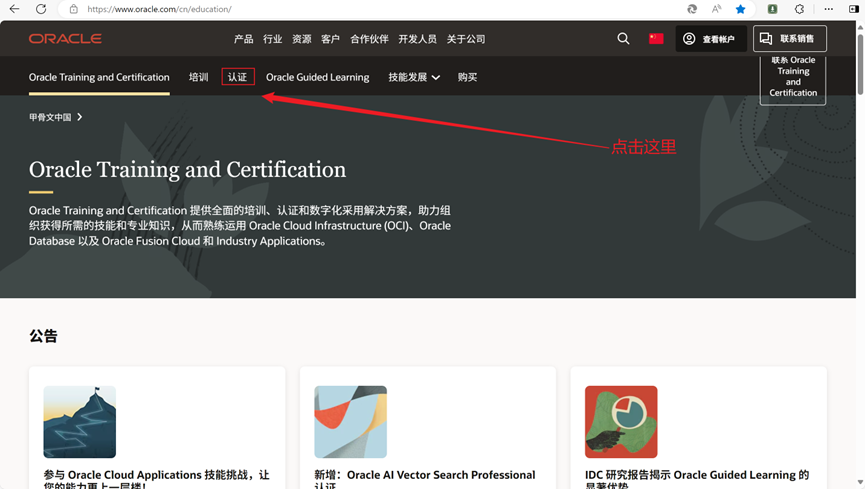Screen dimensions: 865x489
Task: Click the abstract shapes thumbnail
Action: pyautogui.click(x=350, y=422)
